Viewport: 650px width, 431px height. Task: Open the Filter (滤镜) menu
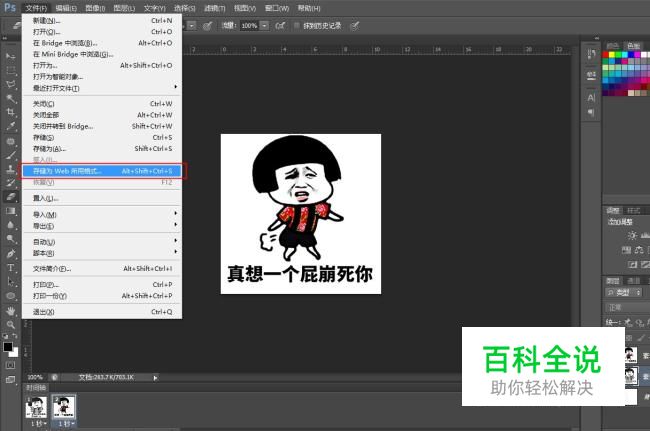tap(214, 8)
